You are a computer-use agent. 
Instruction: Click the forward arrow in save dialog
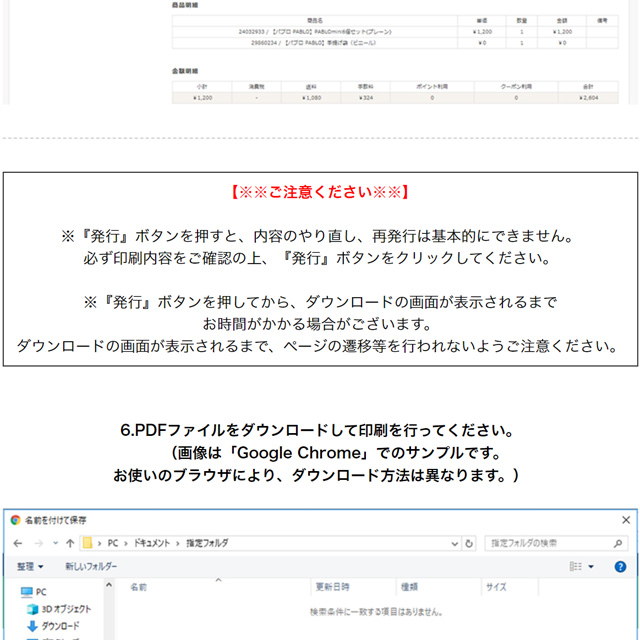(37, 543)
